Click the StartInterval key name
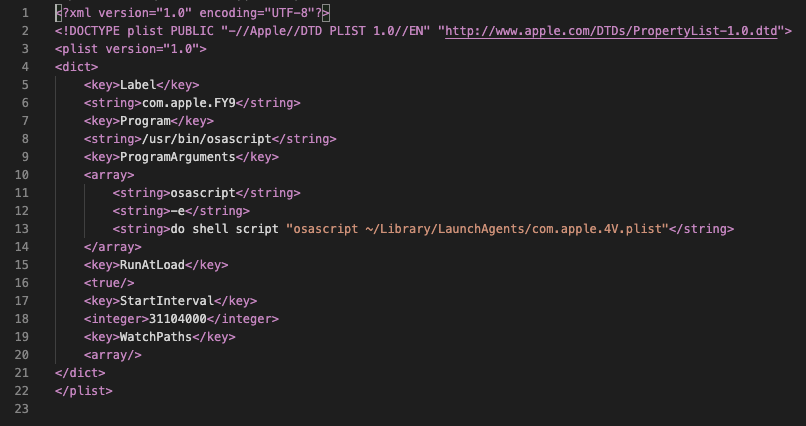This screenshot has width=806, height=426. (167, 301)
